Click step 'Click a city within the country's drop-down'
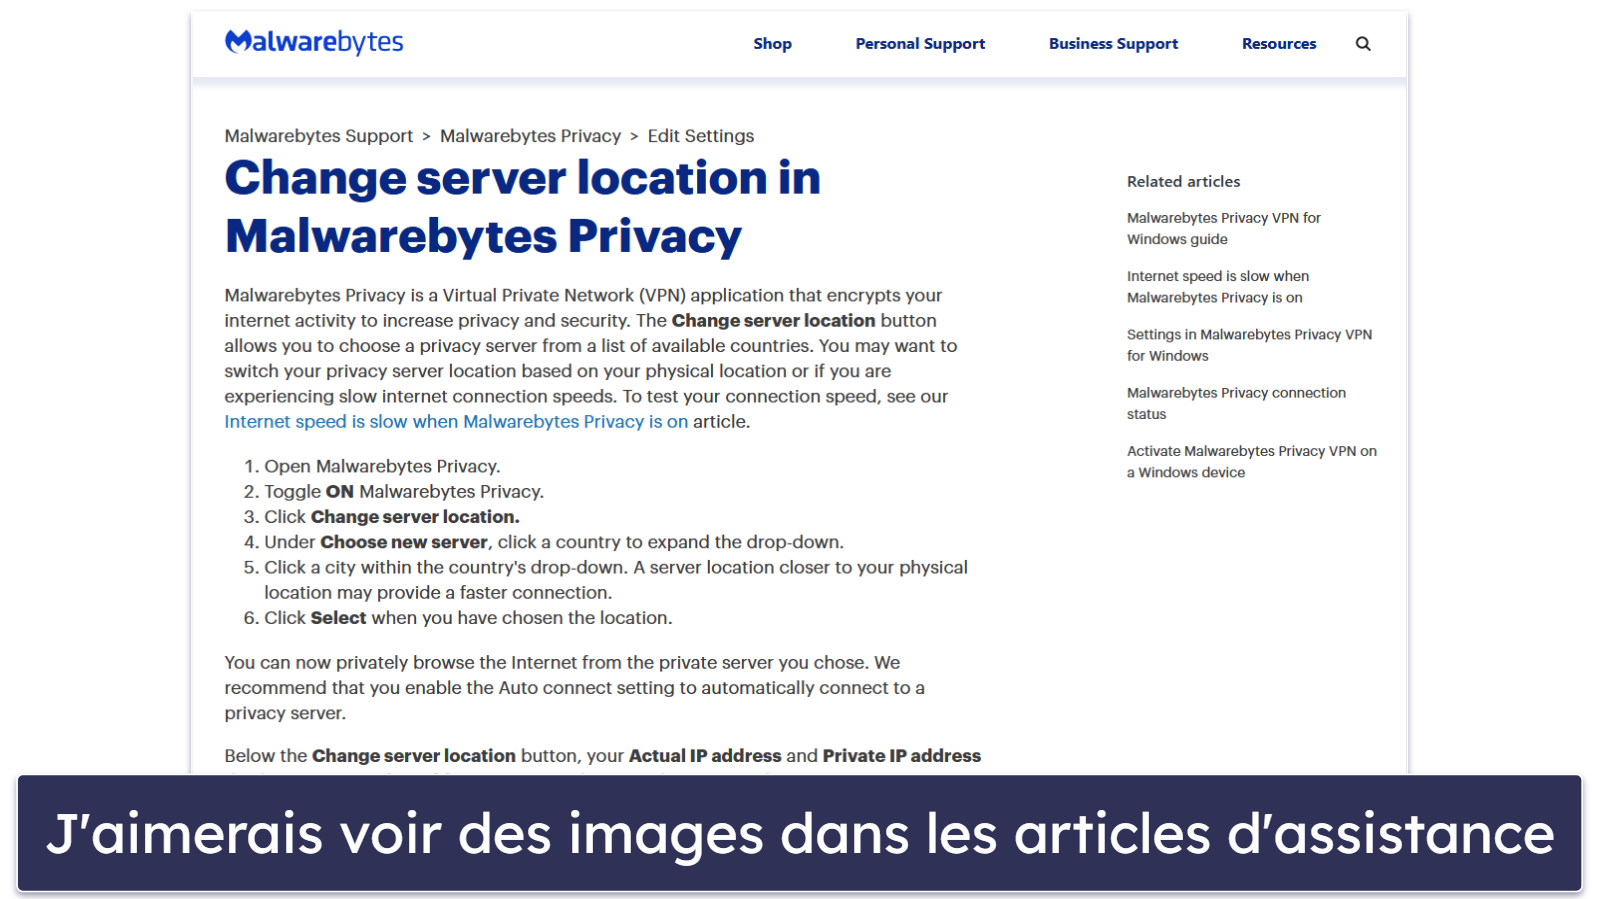The height and width of the screenshot is (899, 1599). [x=616, y=580]
